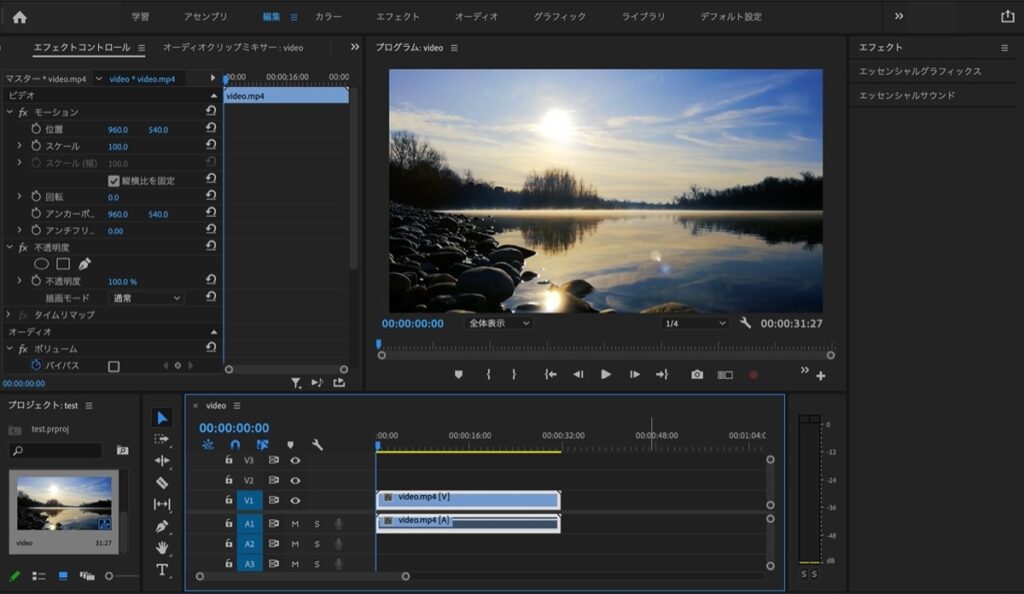Open Essential Sound panel
This screenshot has height=594, width=1024.
click(906, 95)
